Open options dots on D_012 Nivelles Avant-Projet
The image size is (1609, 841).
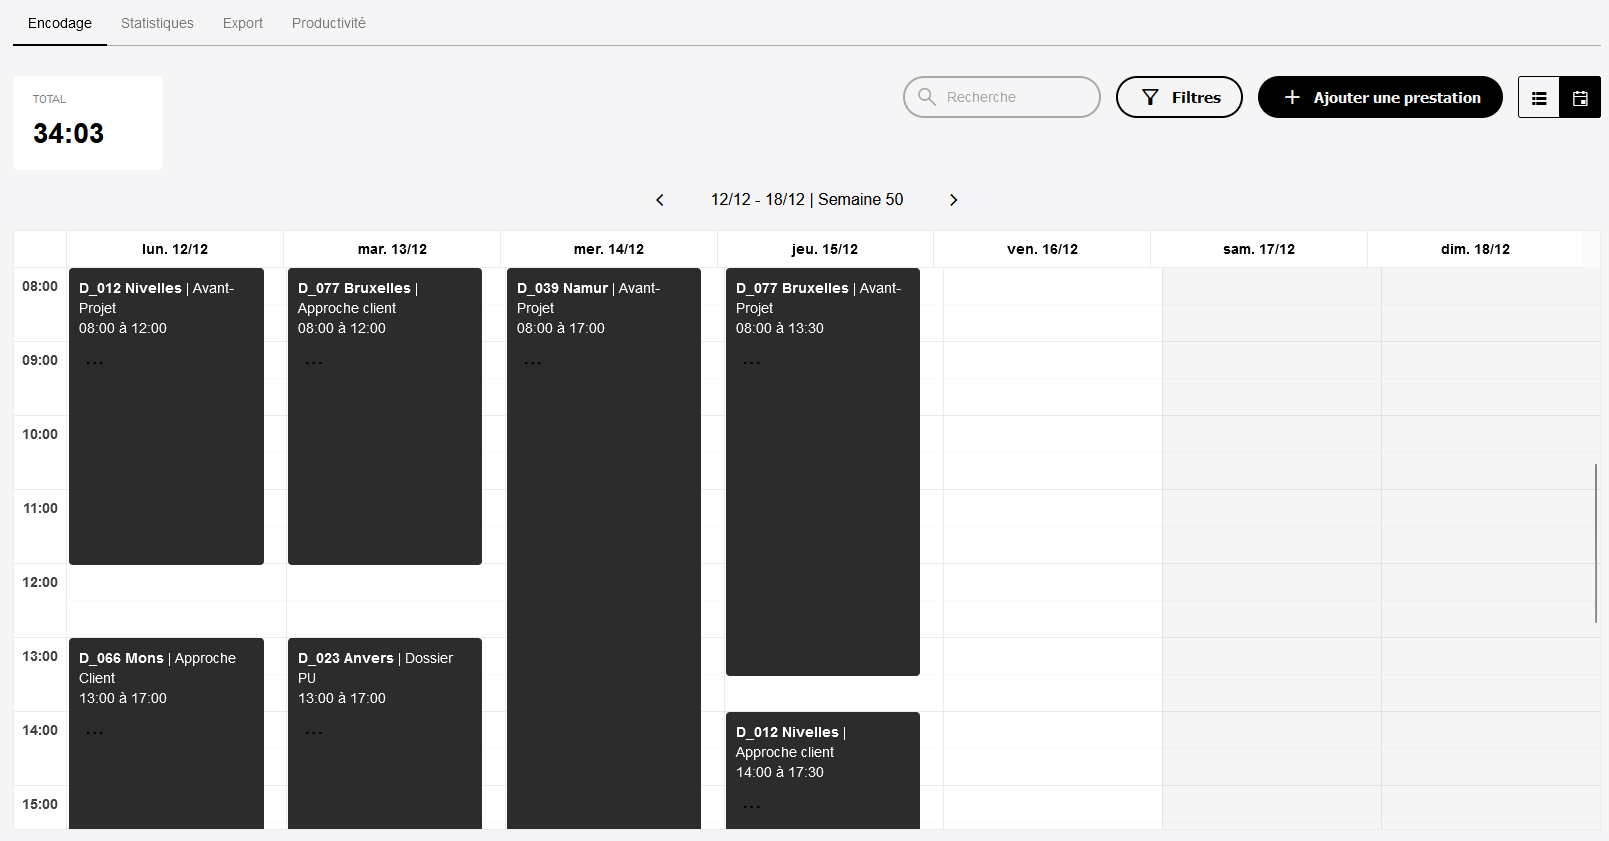pyautogui.click(x=95, y=363)
